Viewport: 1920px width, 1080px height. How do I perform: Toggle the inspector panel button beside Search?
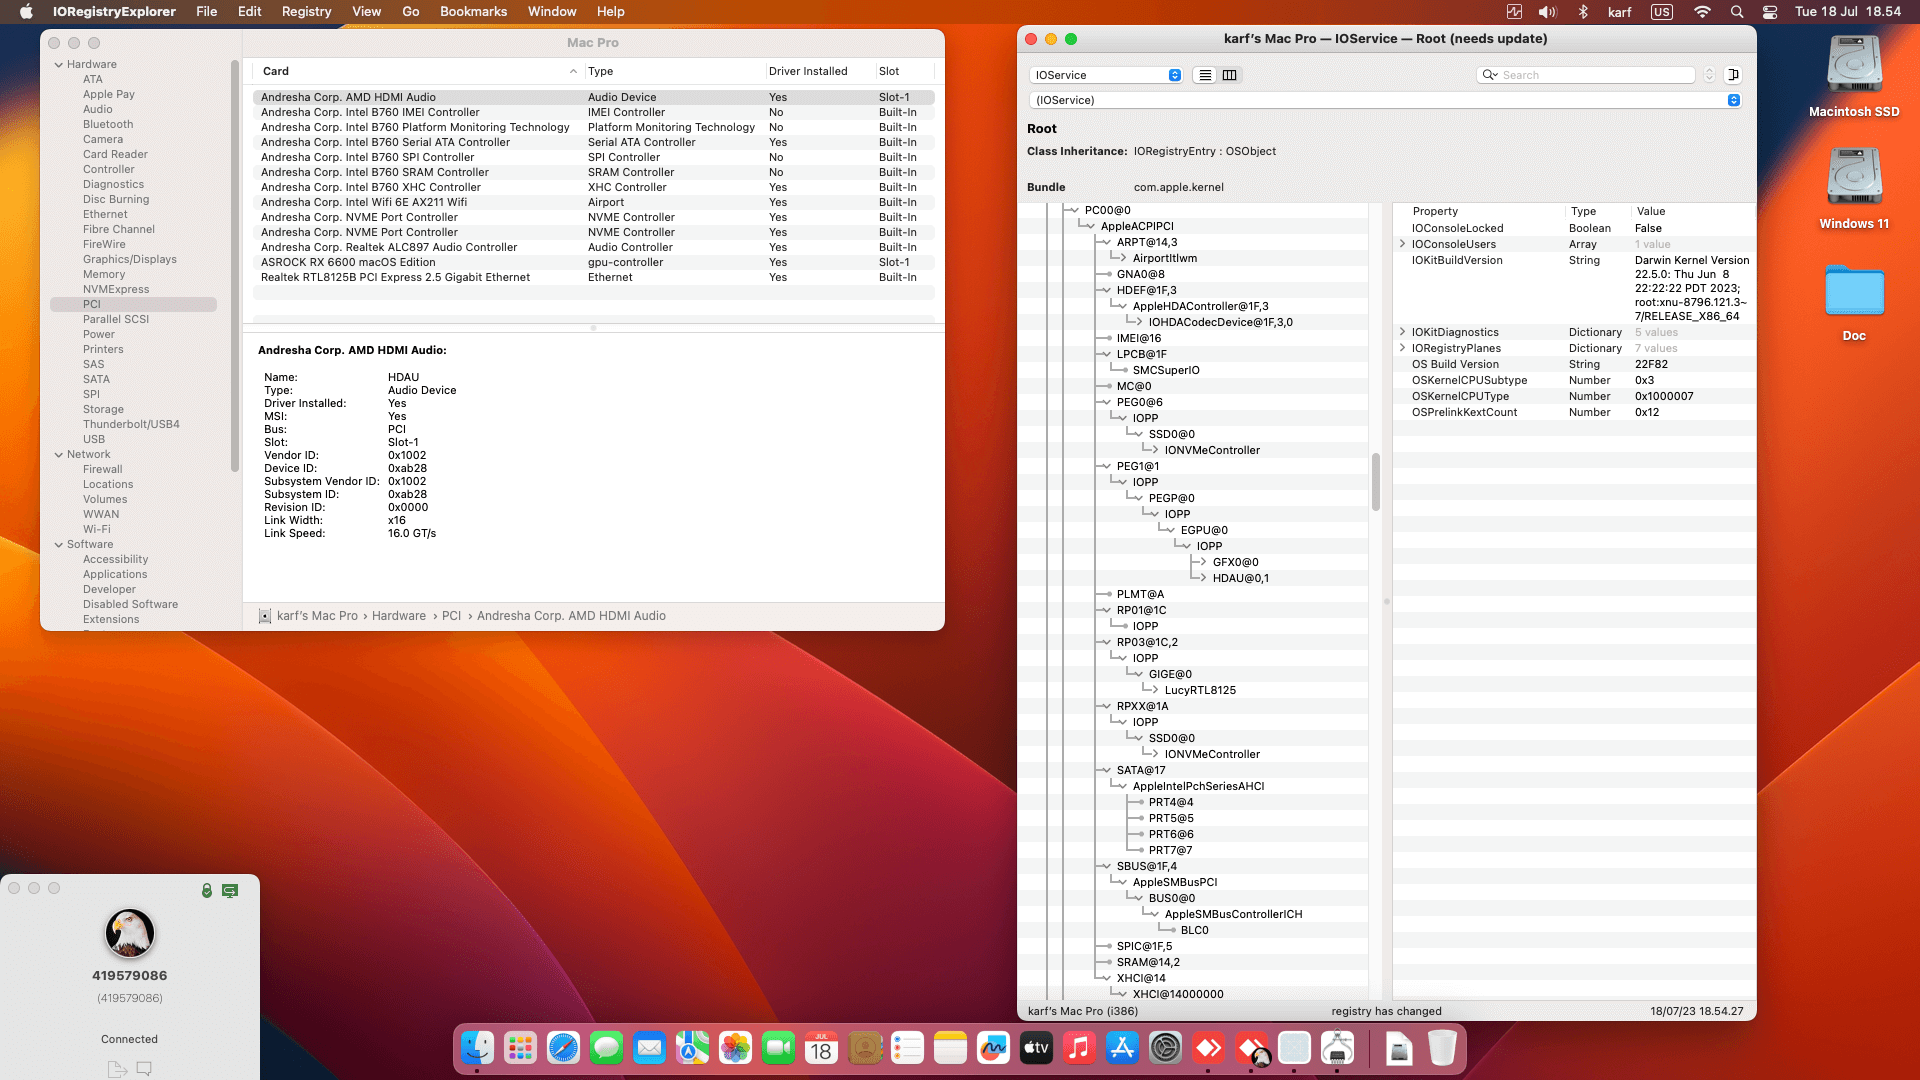coord(1734,75)
